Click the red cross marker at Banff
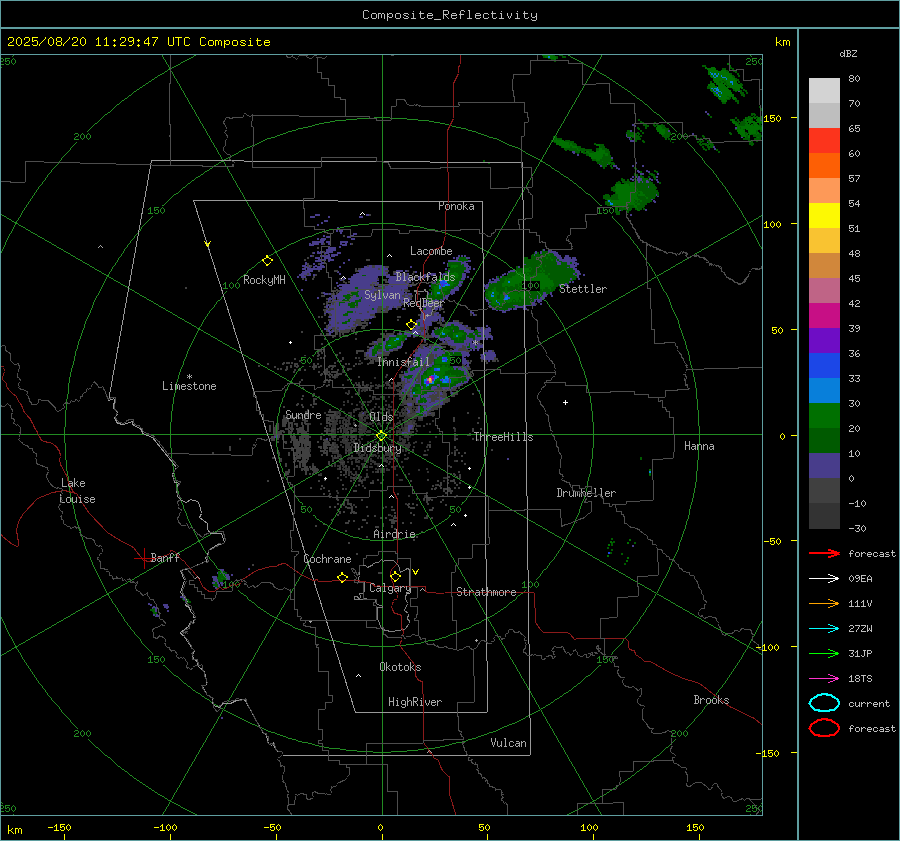 coord(143,558)
